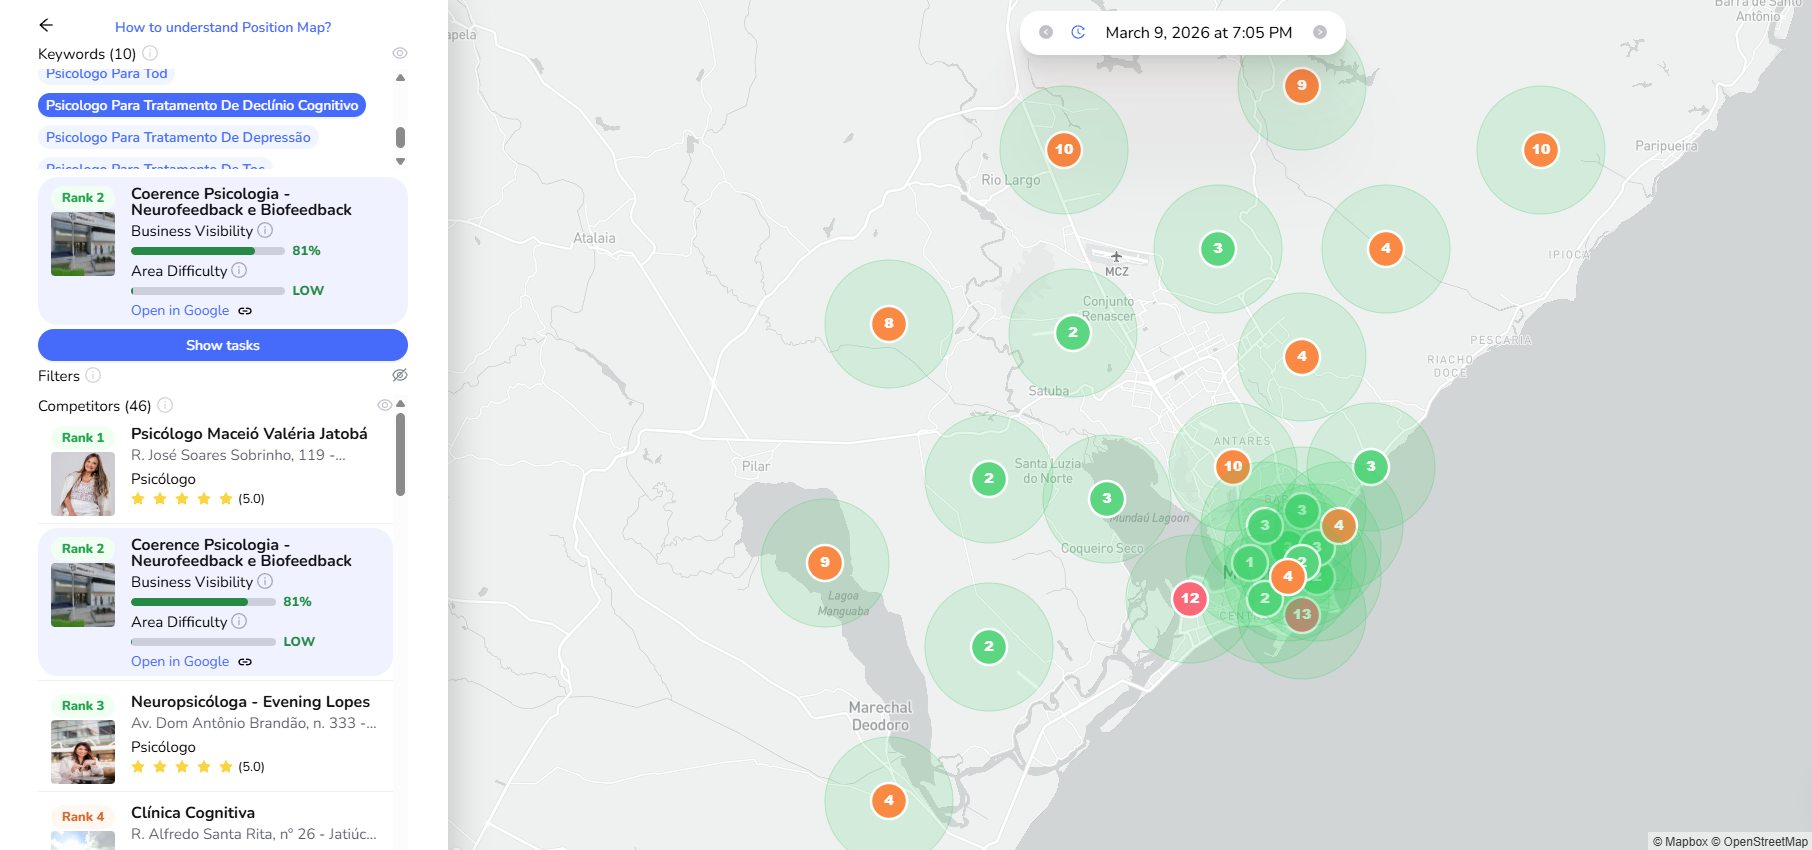Click the Competitors (46) heading
The width and height of the screenshot is (1812, 850).
click(x=95, y=405)
